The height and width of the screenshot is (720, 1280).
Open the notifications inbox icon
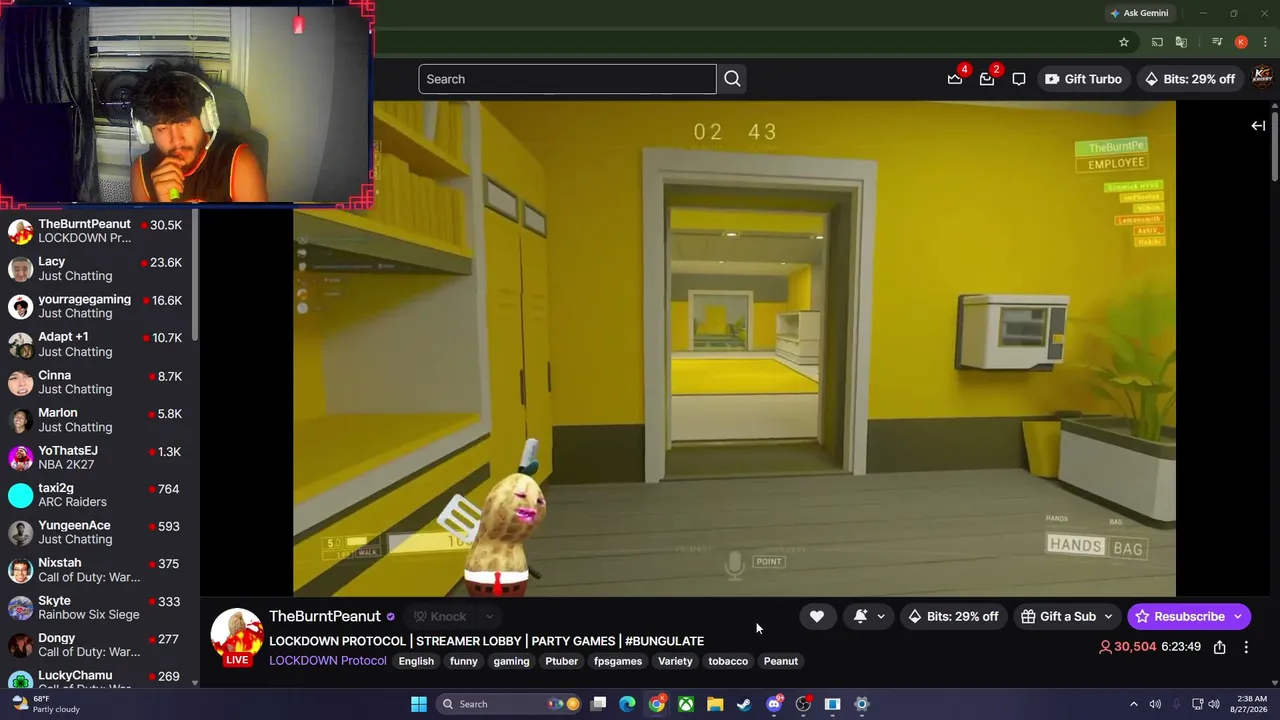pos(987,79)
